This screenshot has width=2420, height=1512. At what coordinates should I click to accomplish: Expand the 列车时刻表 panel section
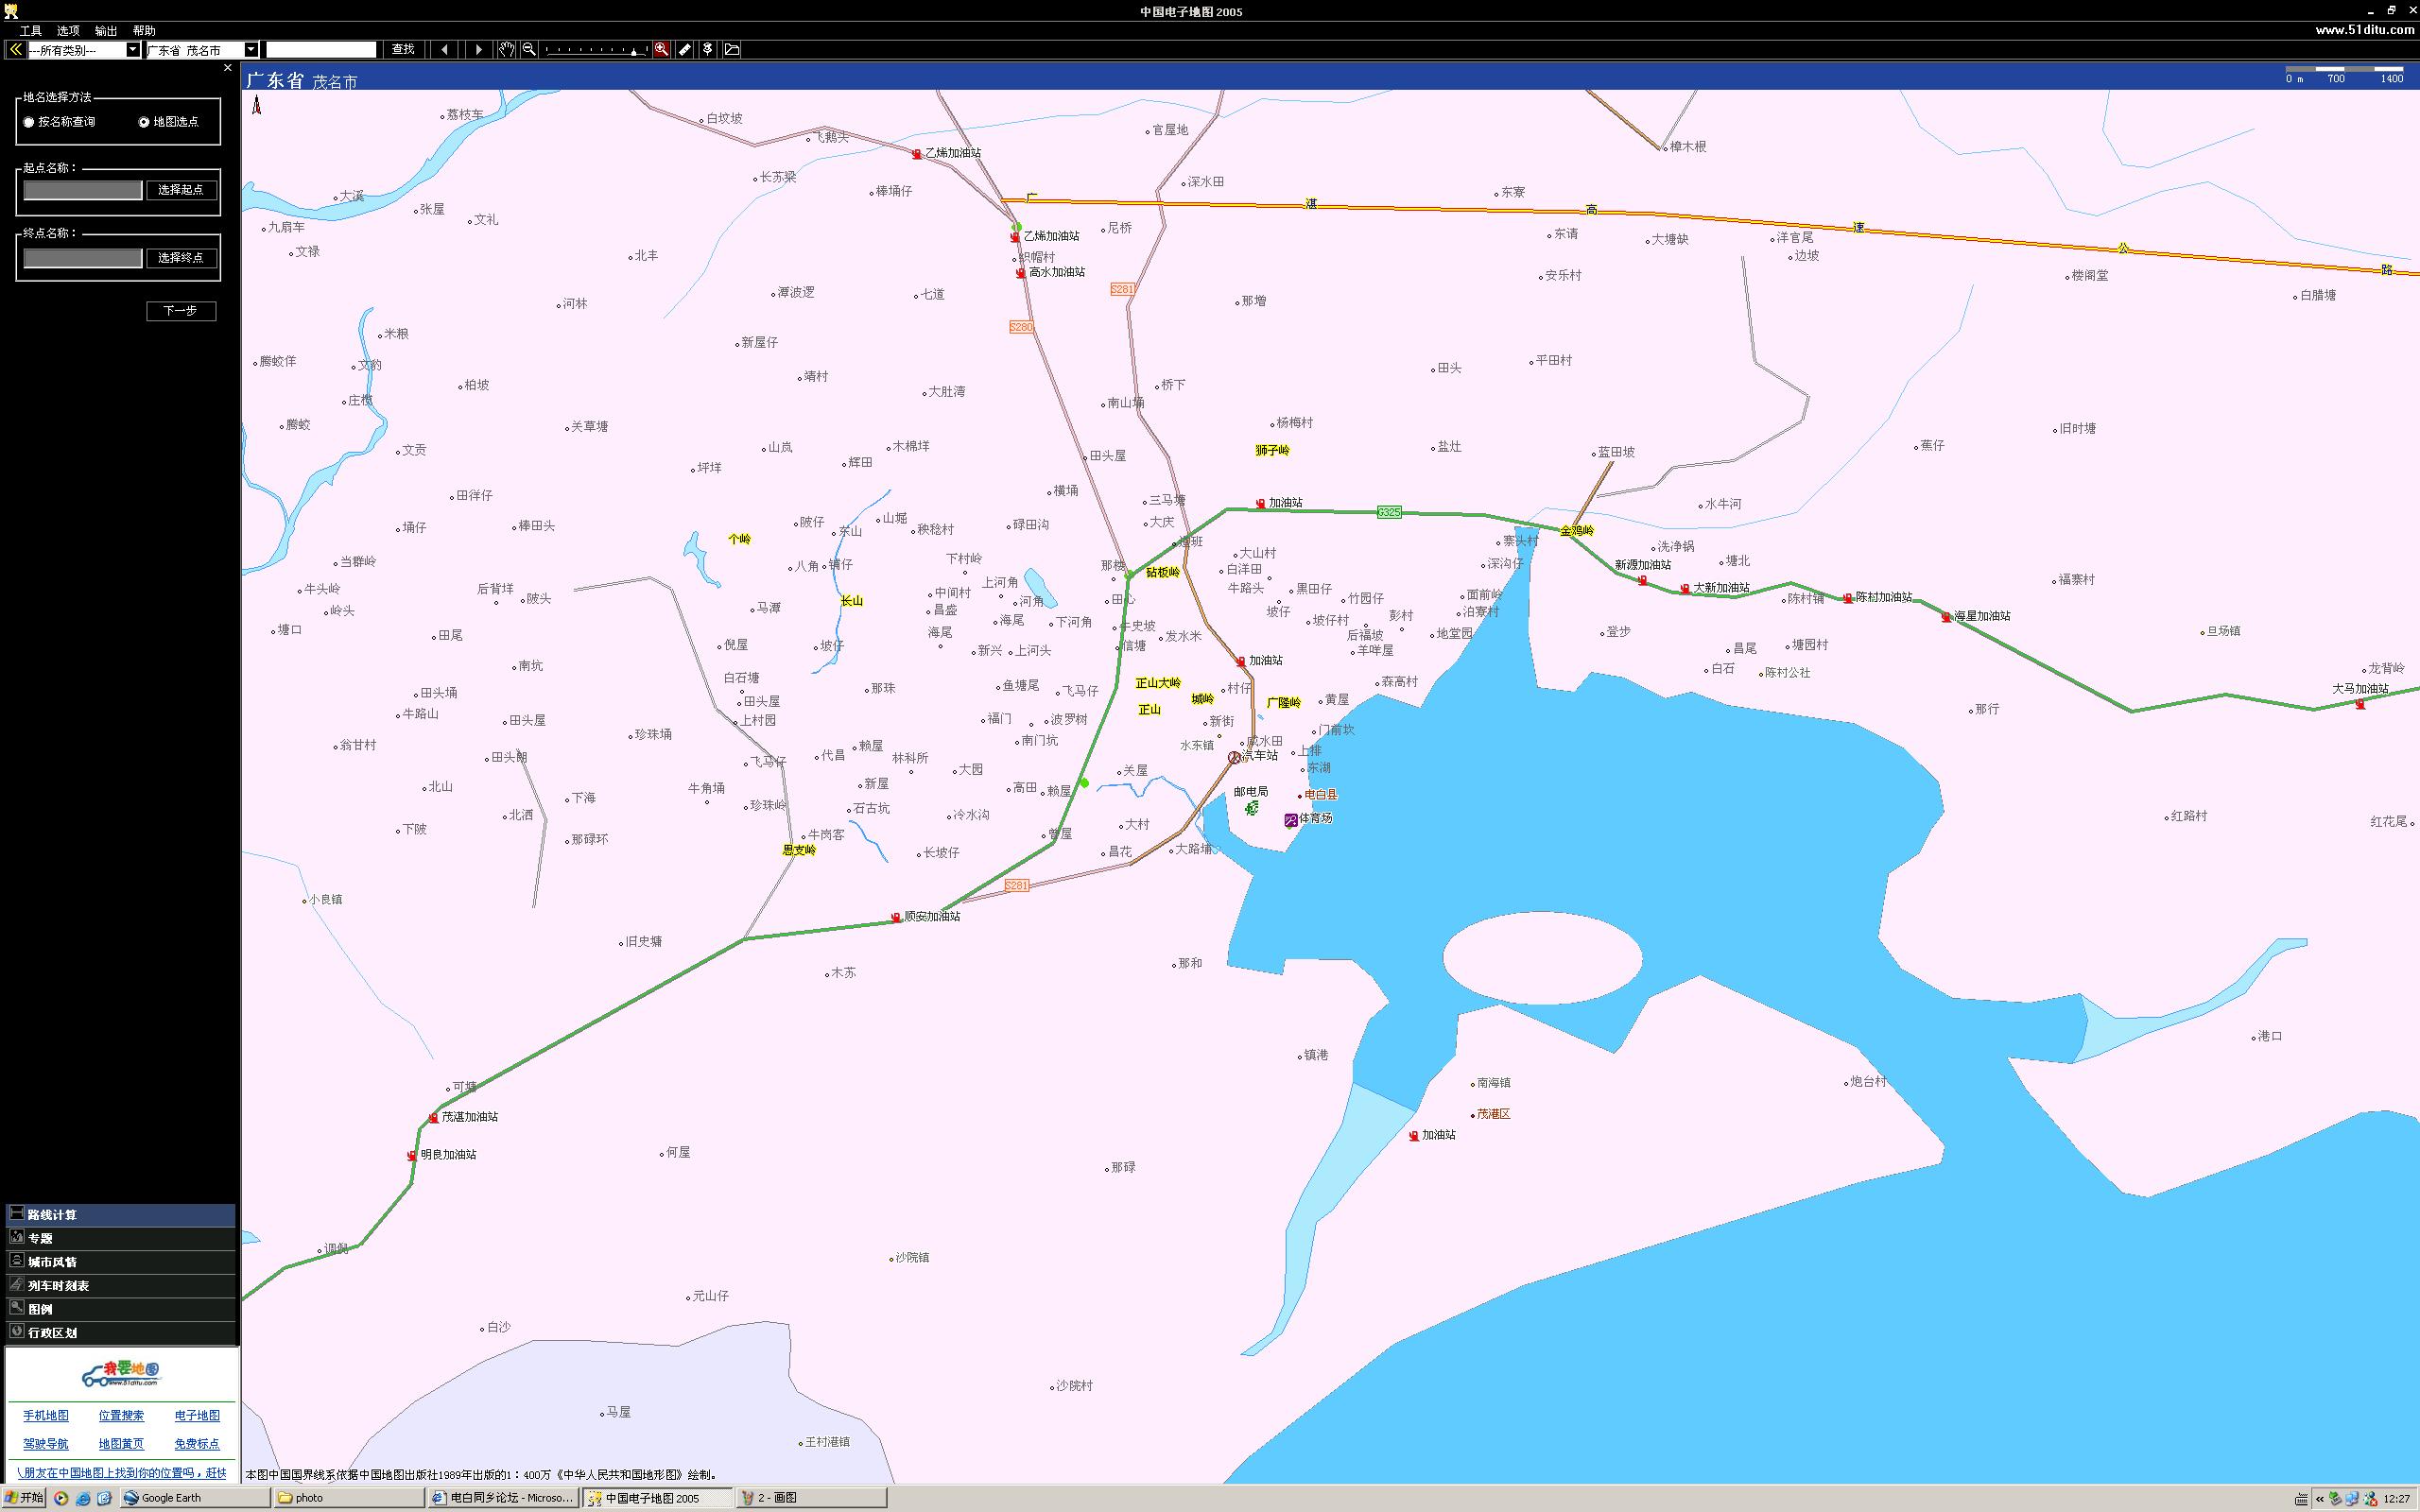pos(58,1285)
